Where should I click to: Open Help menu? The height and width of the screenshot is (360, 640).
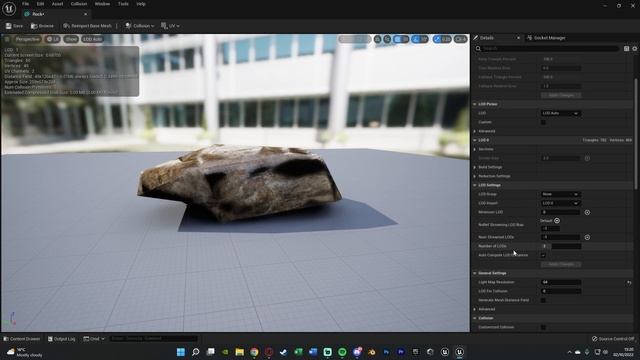(141, 4)
